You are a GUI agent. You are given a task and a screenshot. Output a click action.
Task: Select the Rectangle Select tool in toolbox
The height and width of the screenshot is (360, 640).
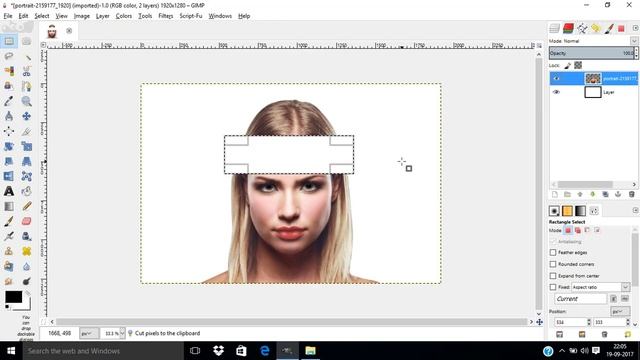coord(9,41)
